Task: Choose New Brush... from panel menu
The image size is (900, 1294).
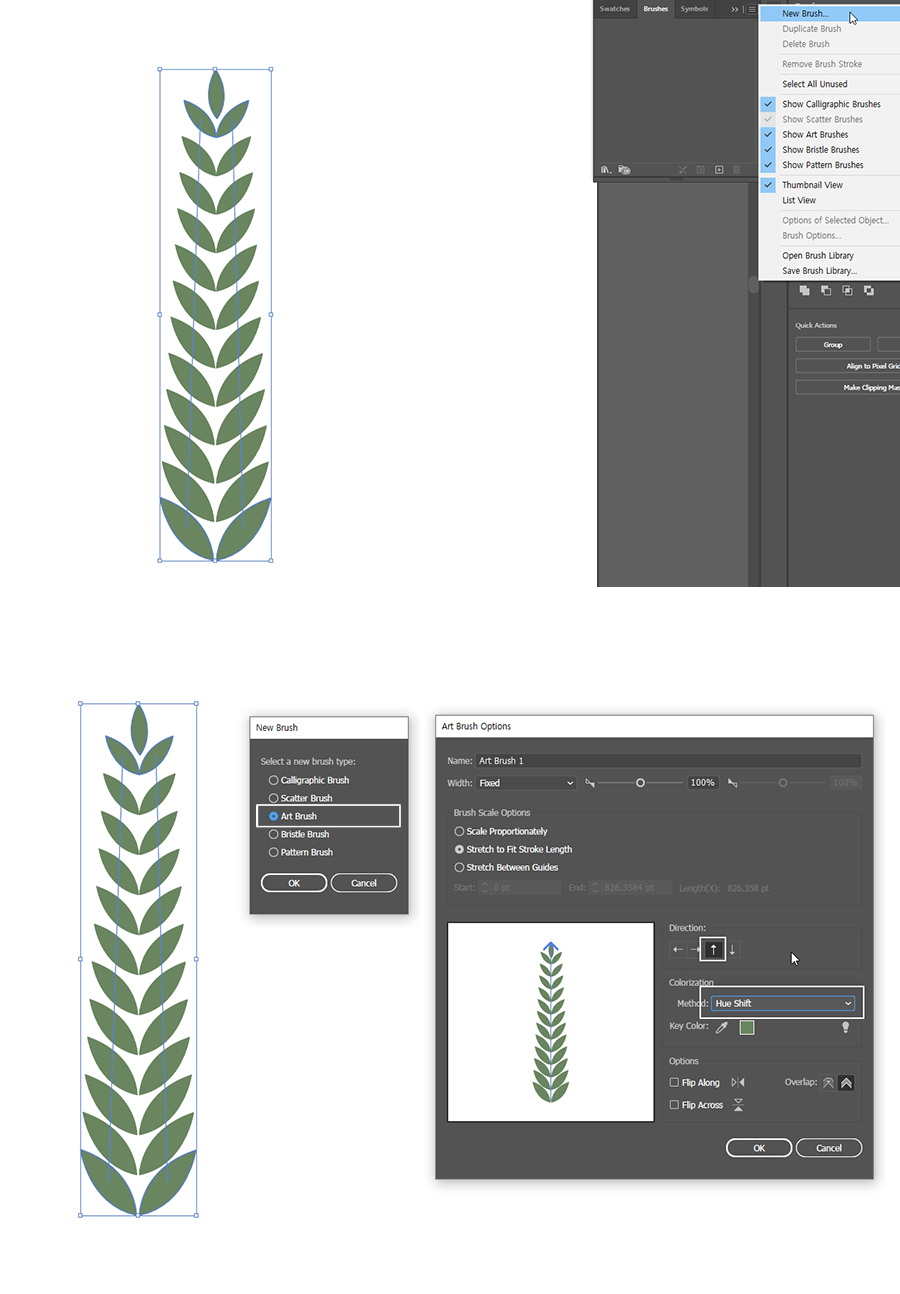Action: (830, 14)
